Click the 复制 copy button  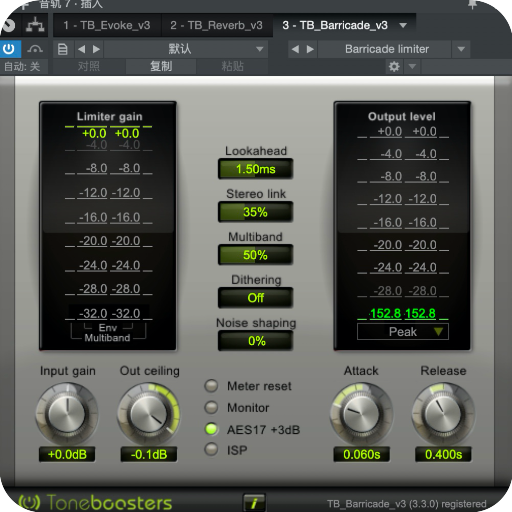click(161, 66)
